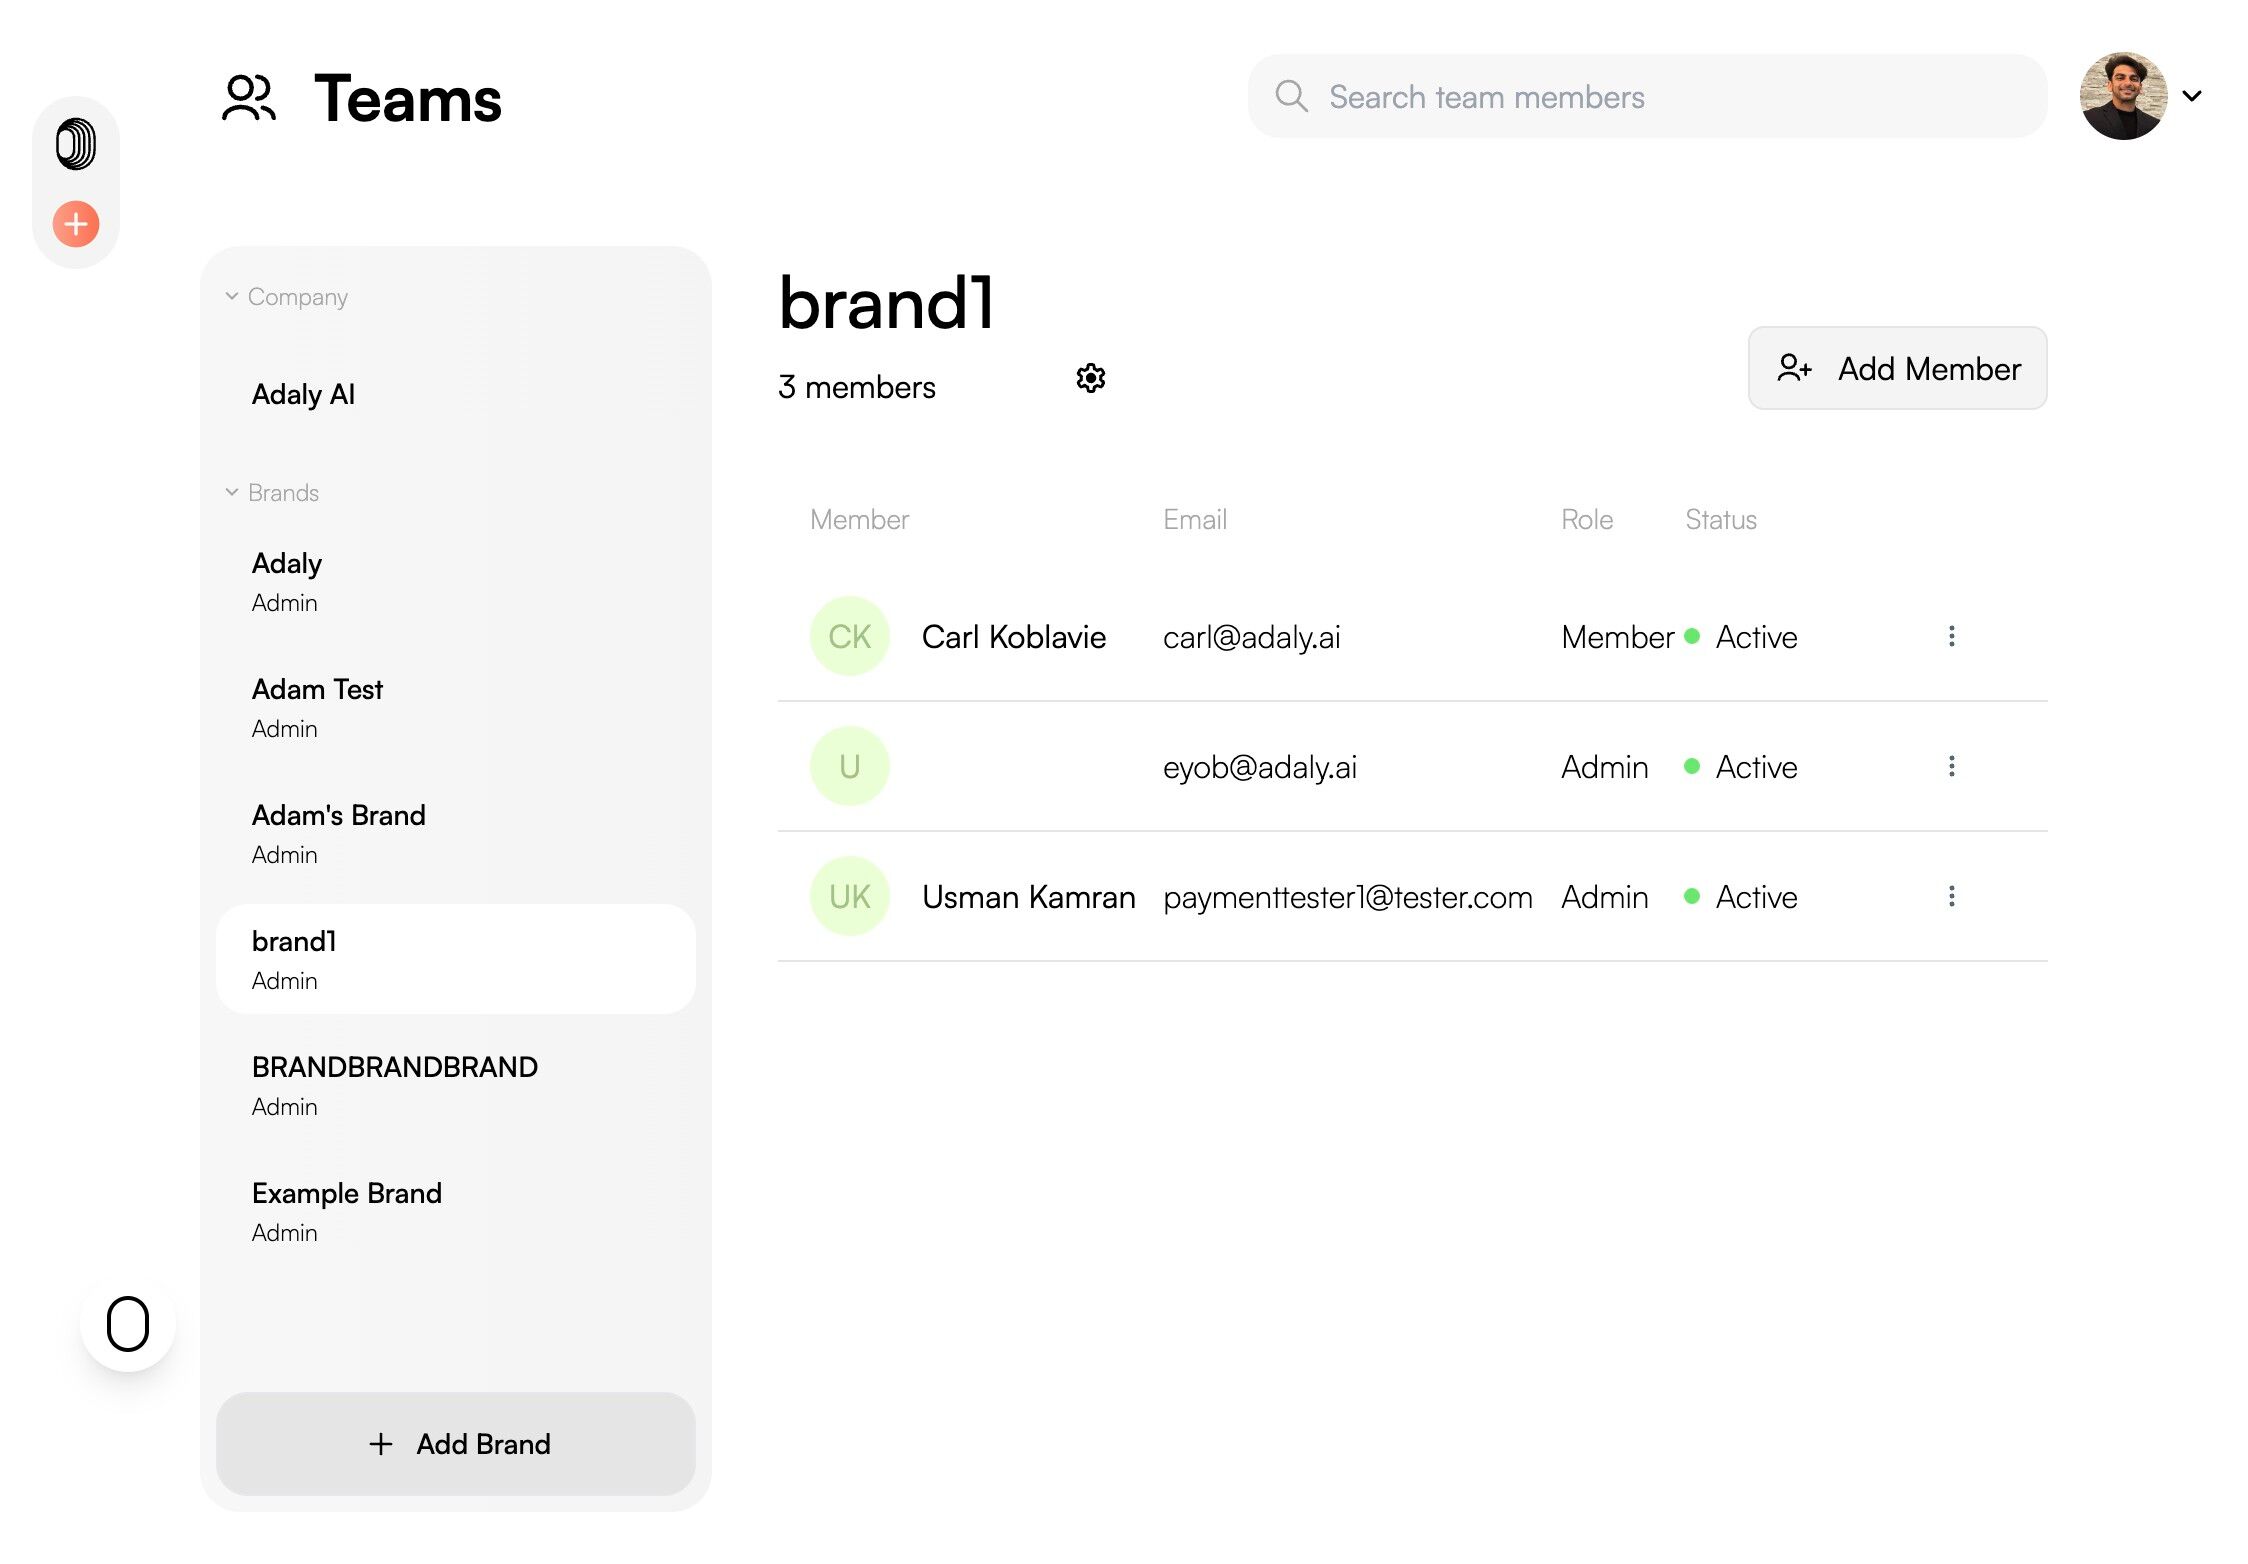Collapse the Brands section
Image resolution: width=2248 pixels, height=1564 pixels.
point(232,493)
